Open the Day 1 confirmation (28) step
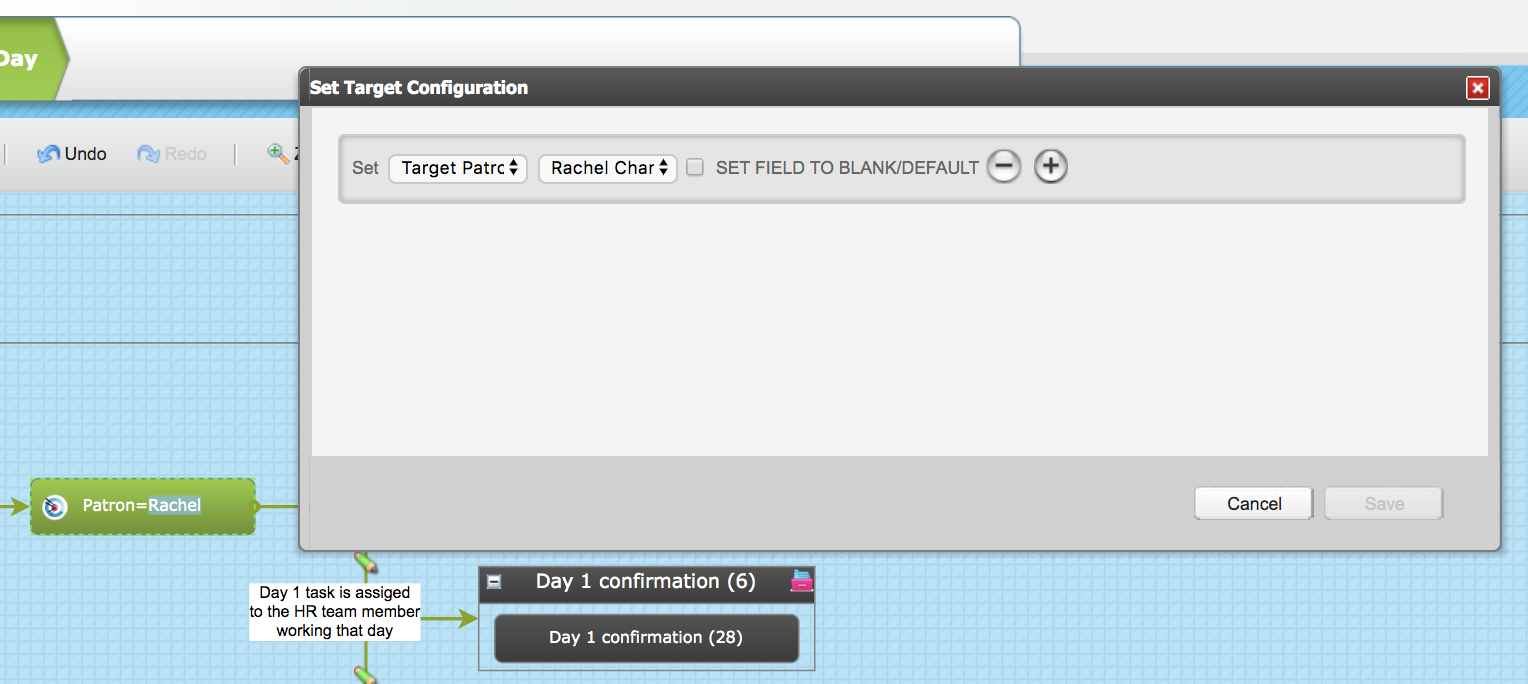Viewport: 1528px width, 684px height. click(646, 638)
